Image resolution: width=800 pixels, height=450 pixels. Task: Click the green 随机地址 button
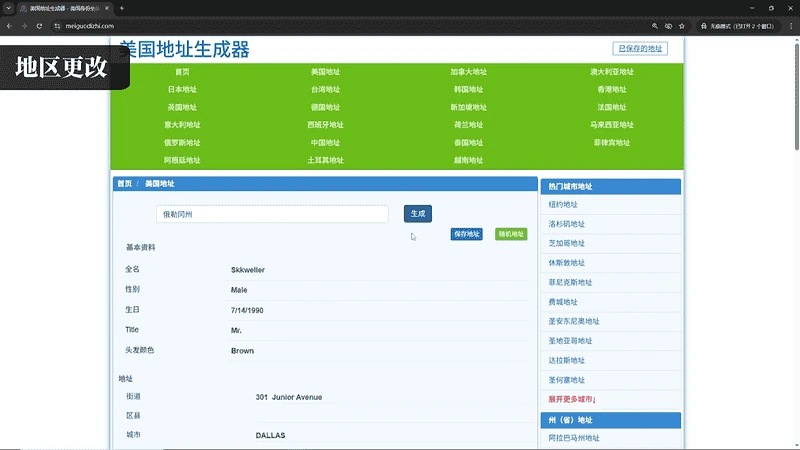[511, 234]
